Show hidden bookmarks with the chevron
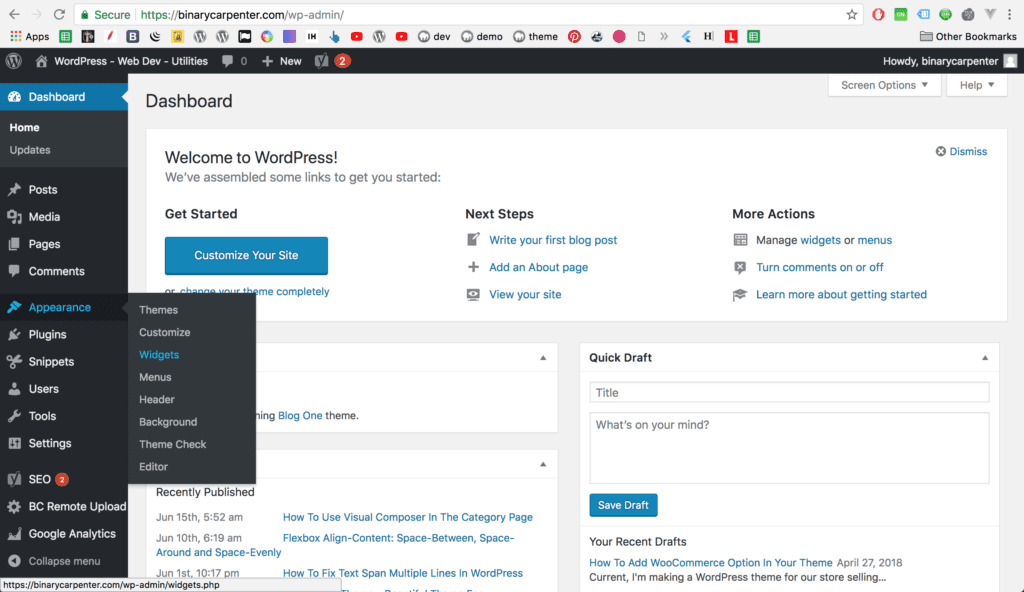Image resolution: width=1024 pixels, height=592 pixels. point(664,37)
